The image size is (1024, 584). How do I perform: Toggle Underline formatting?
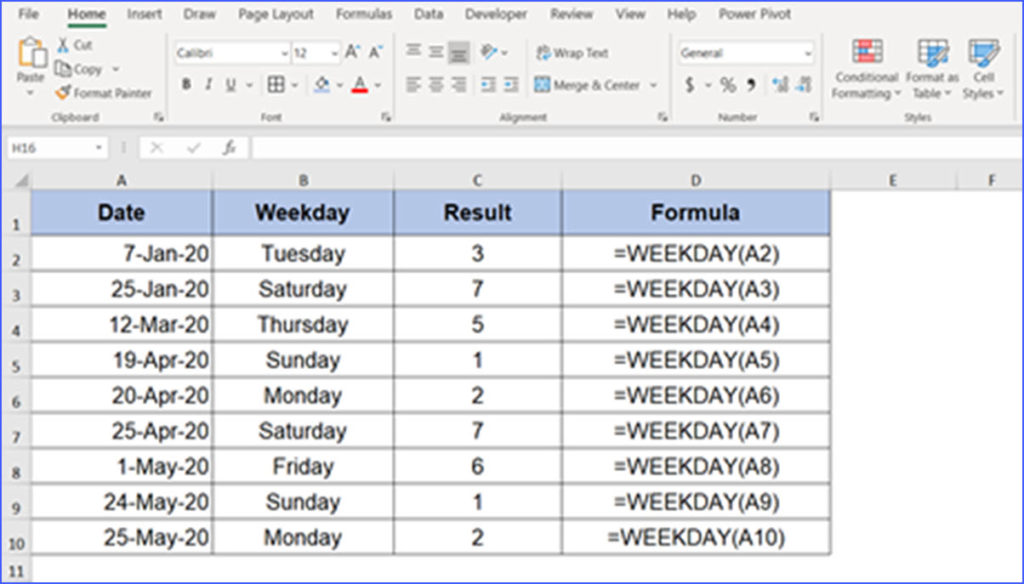[228, 85]
